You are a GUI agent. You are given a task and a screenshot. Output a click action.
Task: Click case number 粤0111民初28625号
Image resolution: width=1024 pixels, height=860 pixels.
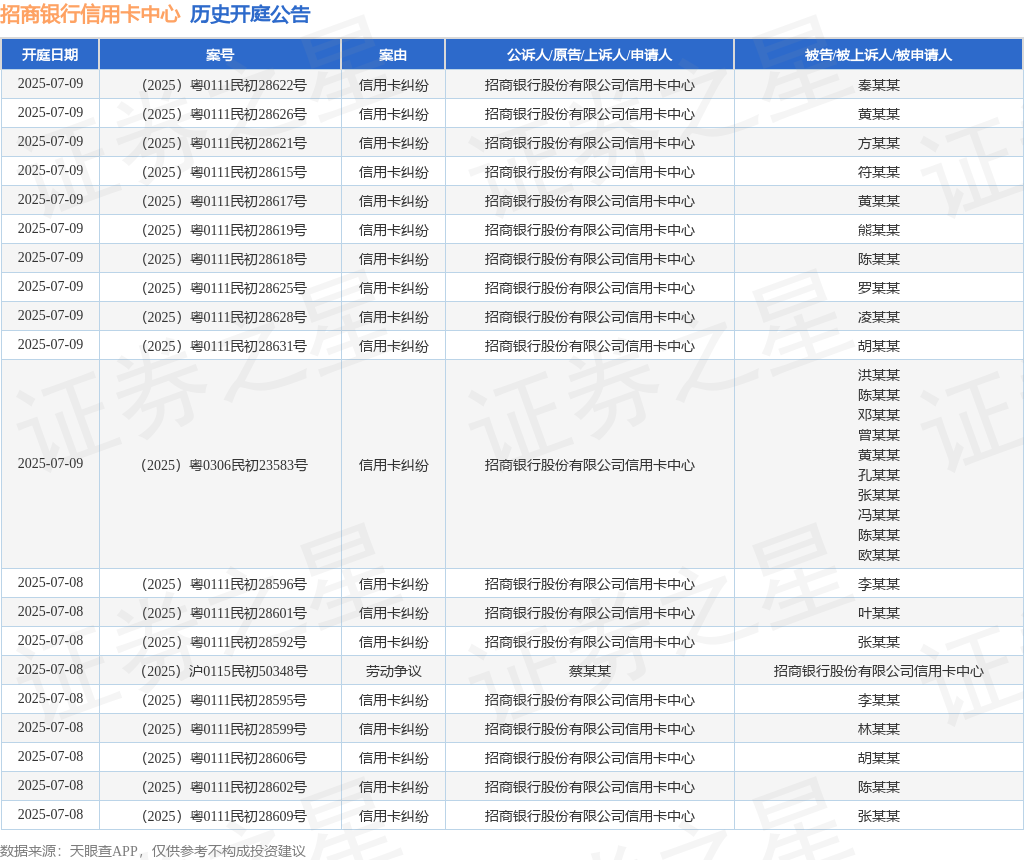point(224,288)
